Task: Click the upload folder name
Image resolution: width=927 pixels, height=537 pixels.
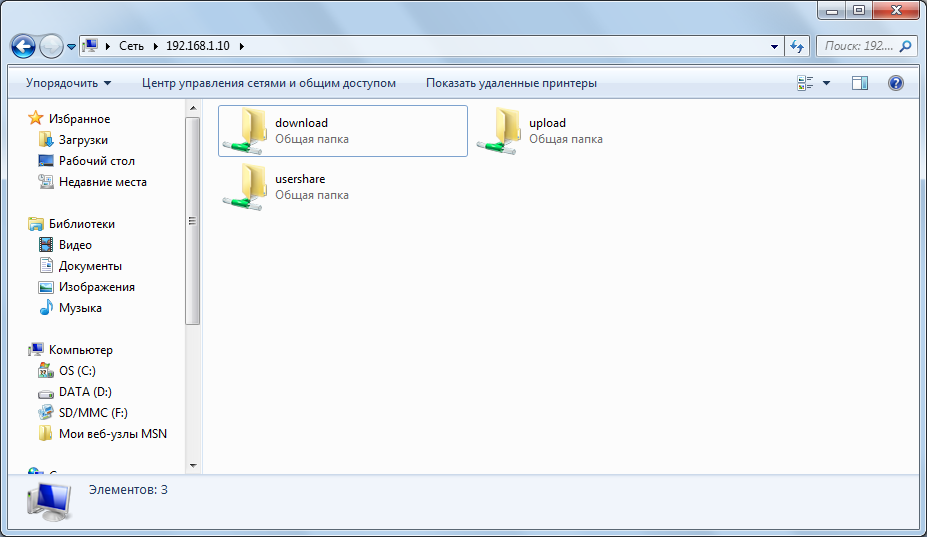Action: tap(547, 123)
